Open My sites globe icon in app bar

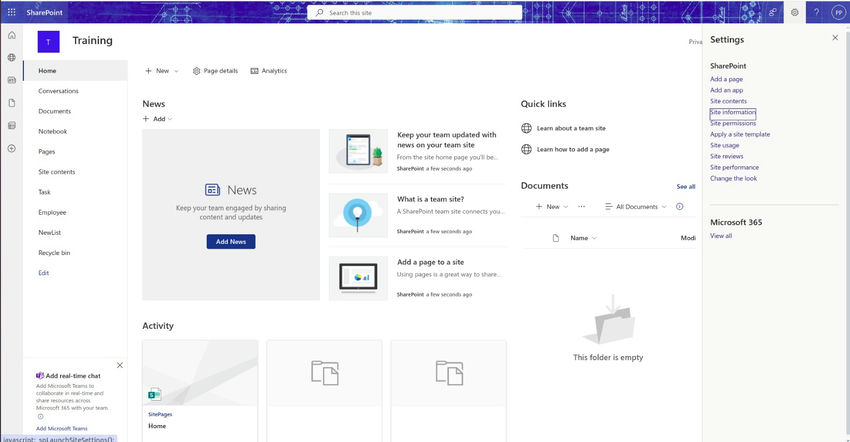11,57
